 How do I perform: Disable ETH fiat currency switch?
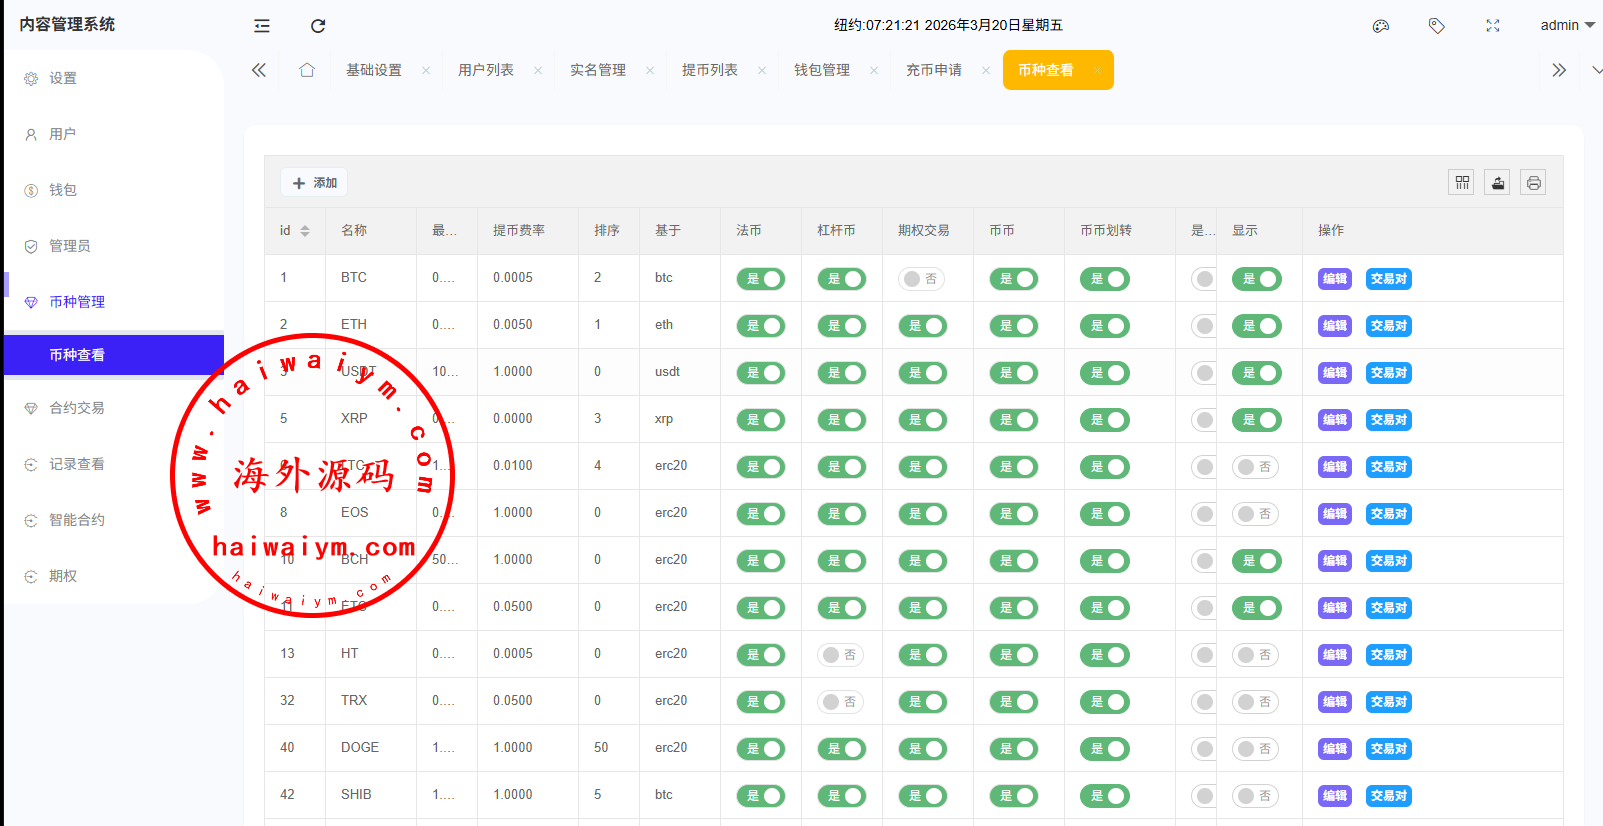point(761,326)
